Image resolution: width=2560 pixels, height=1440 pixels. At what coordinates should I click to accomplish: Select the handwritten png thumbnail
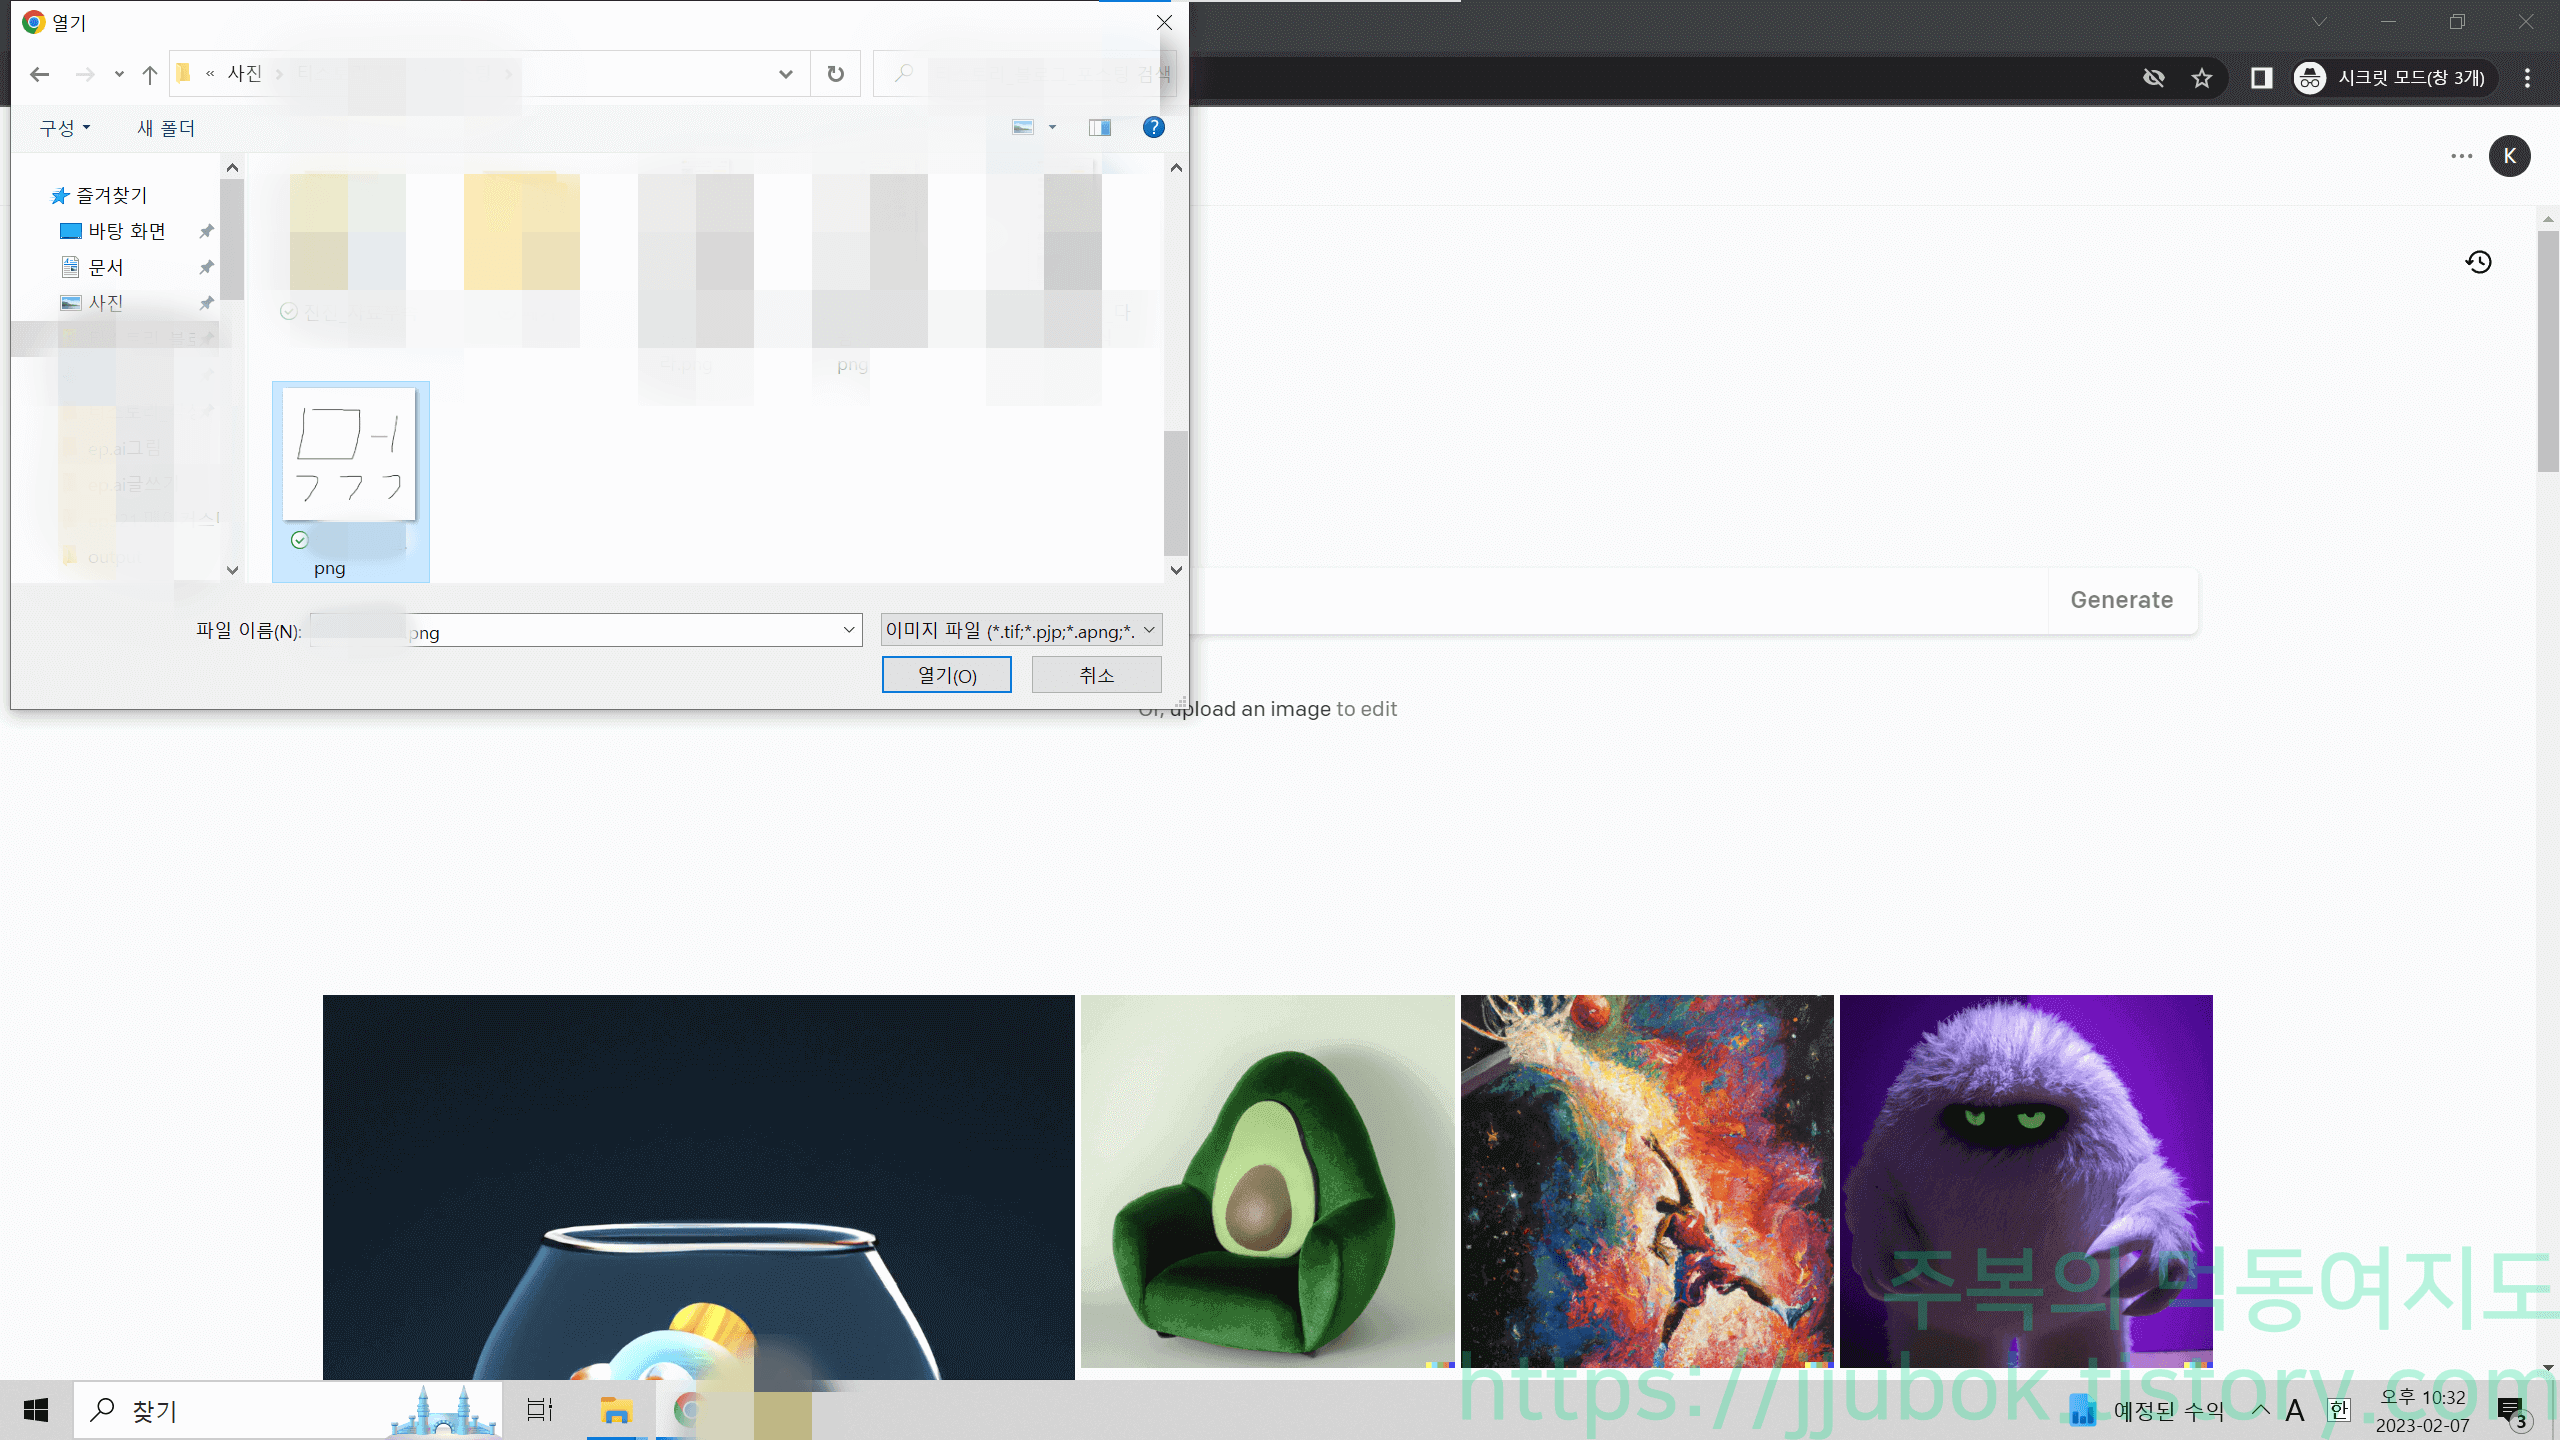point(349,455)
